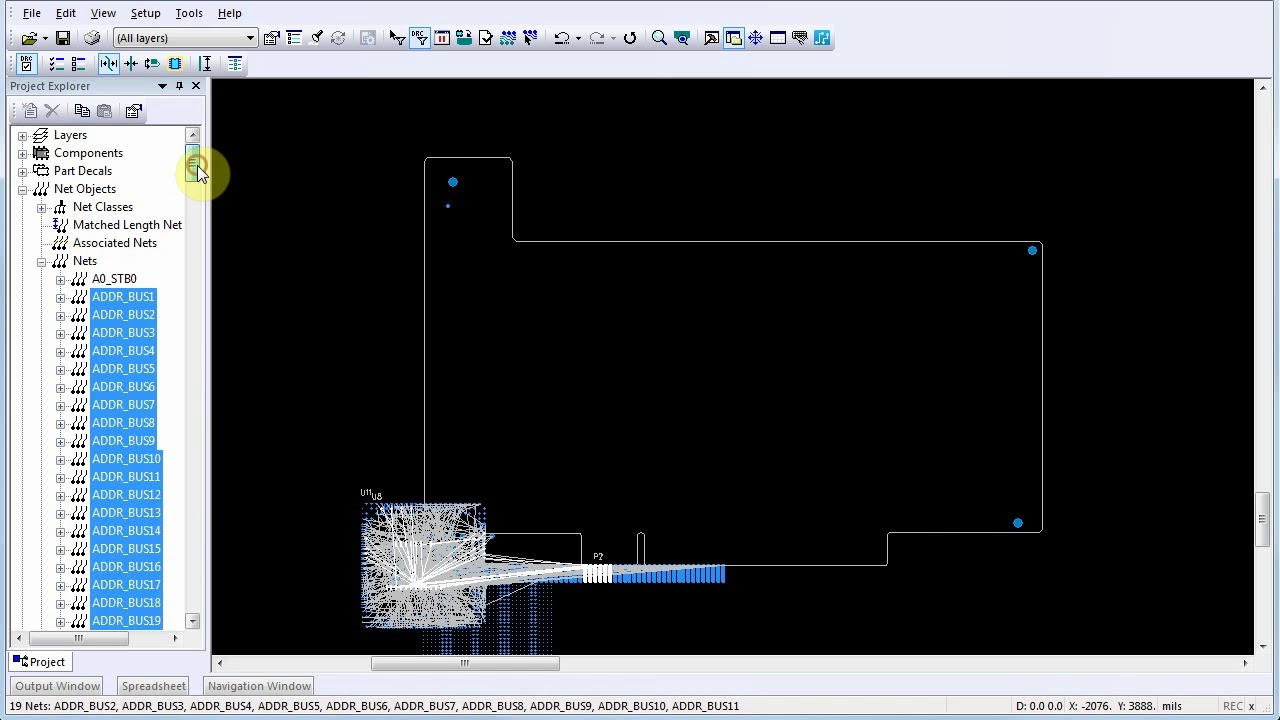Open the Setup menu
This screenshot has width=1280, height=720.
[145, 13]
